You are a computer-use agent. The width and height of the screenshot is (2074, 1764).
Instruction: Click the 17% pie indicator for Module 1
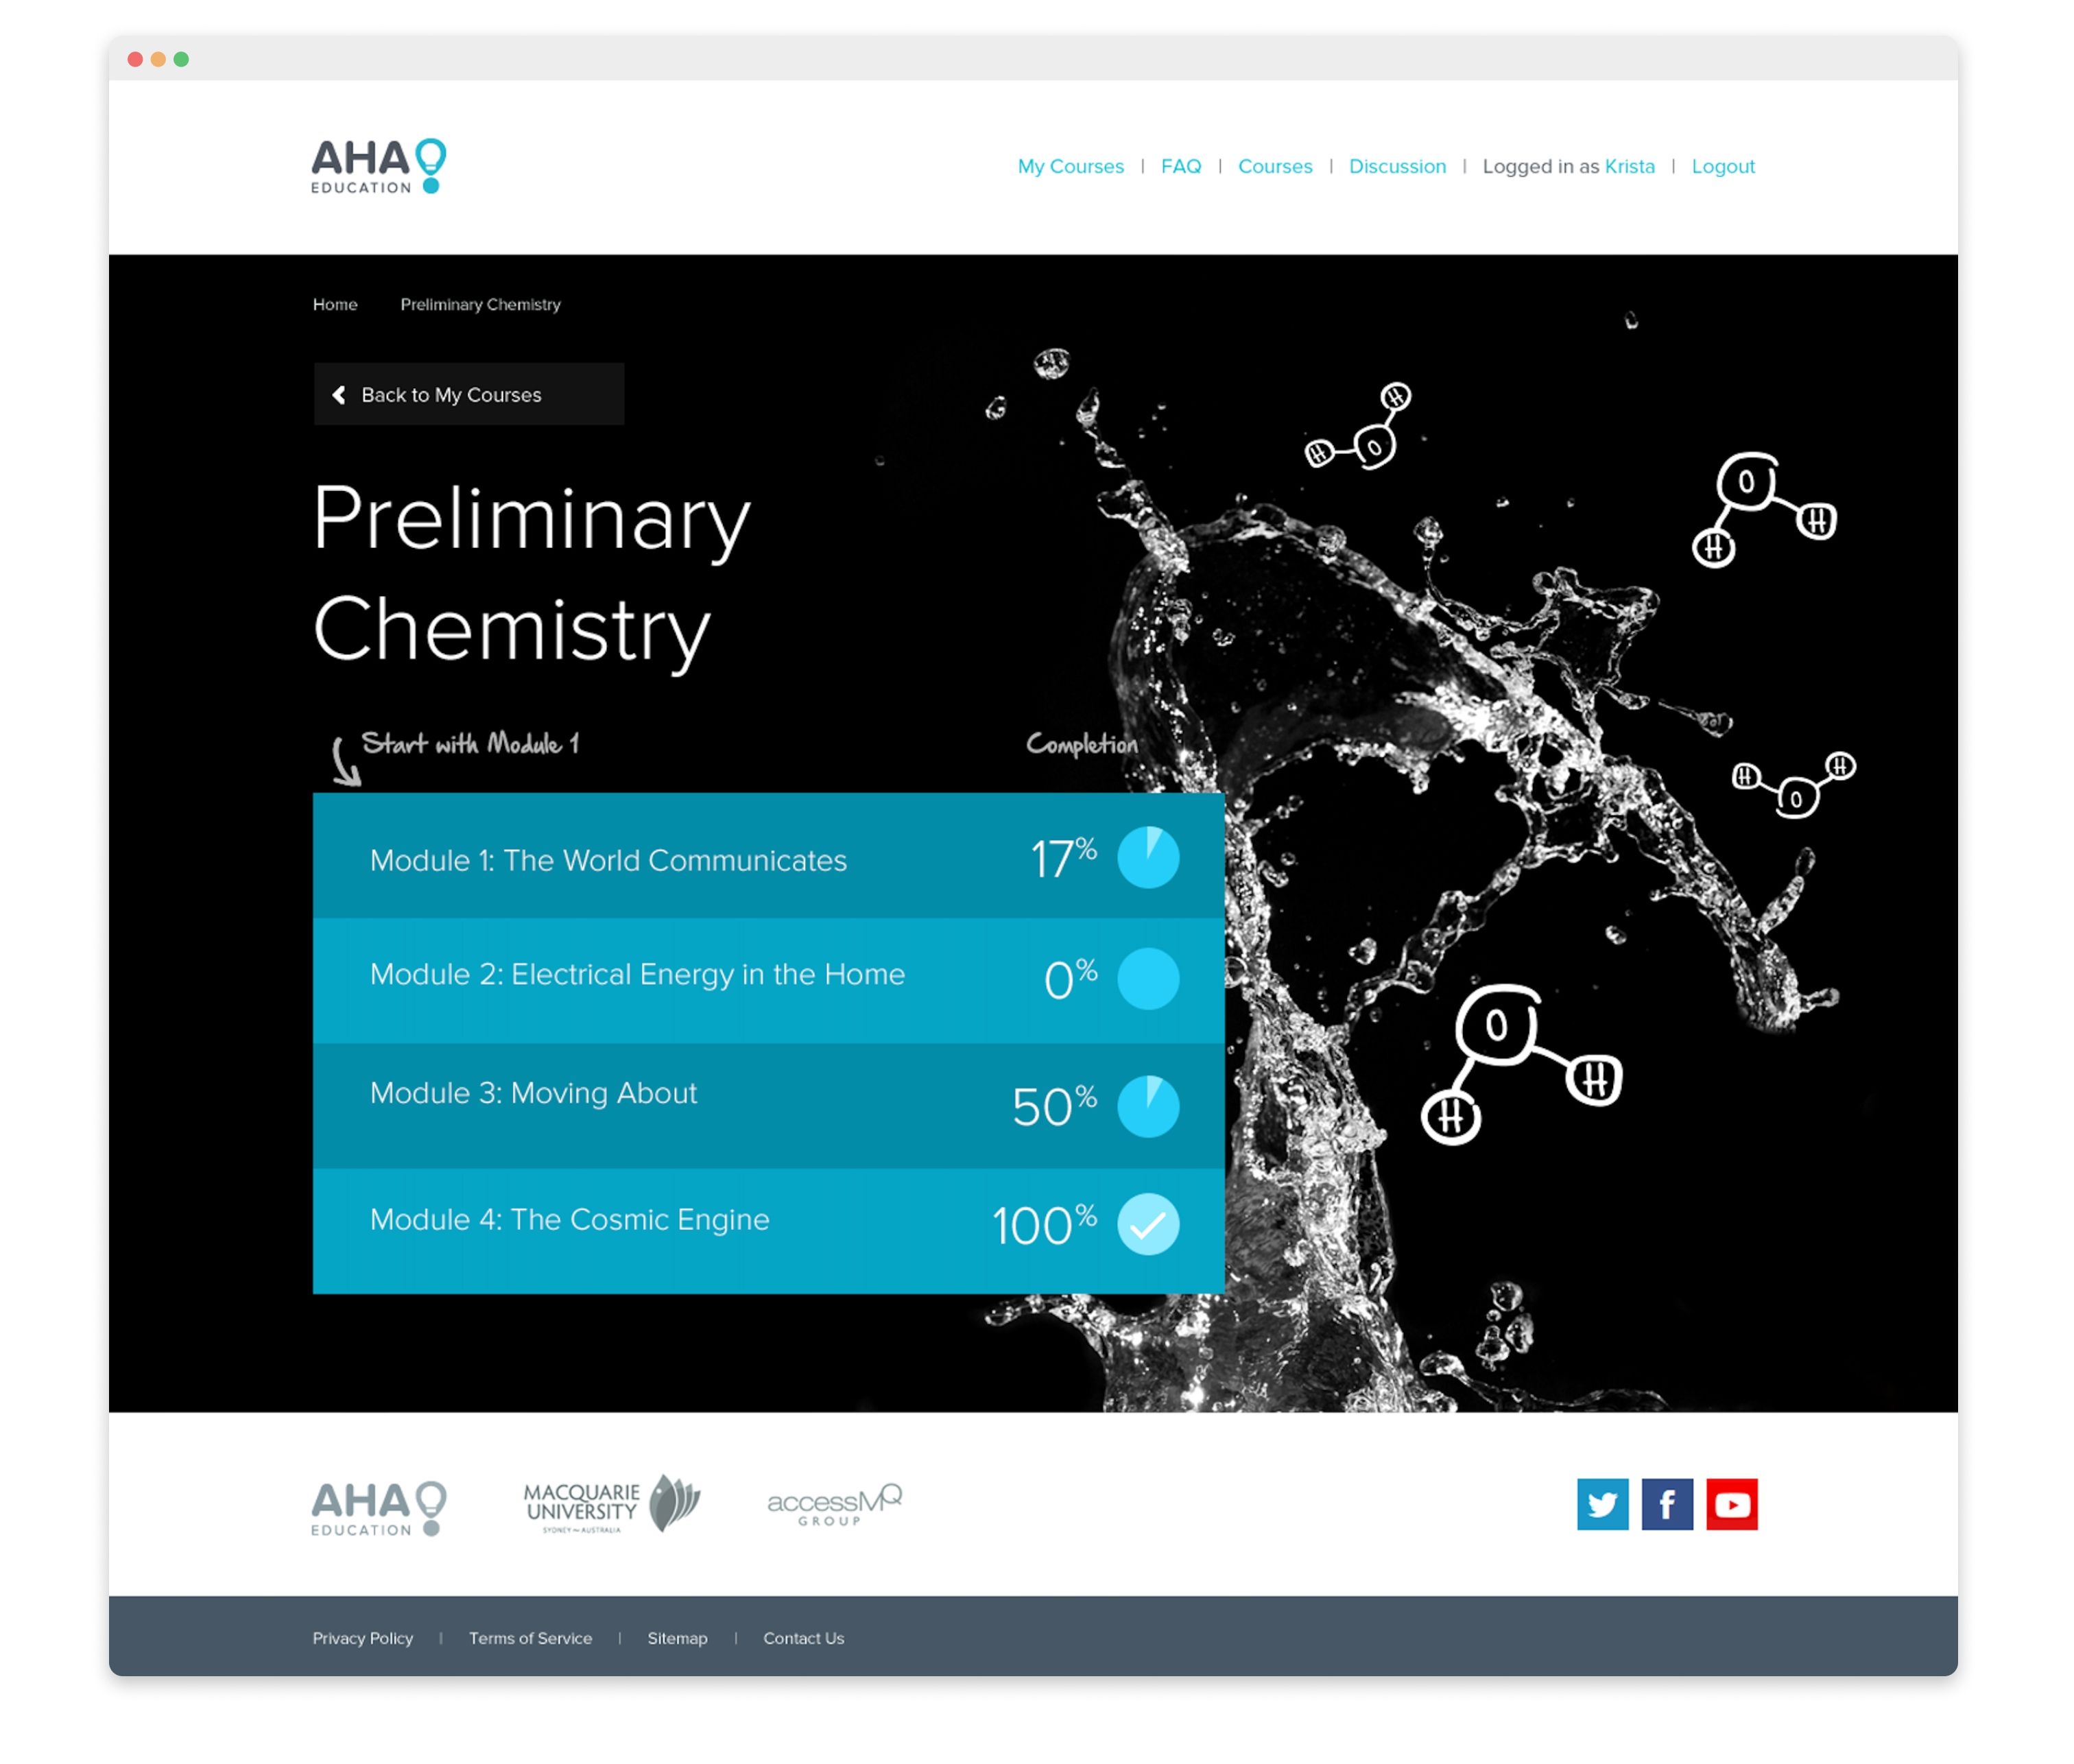(x=1147, y=857)
